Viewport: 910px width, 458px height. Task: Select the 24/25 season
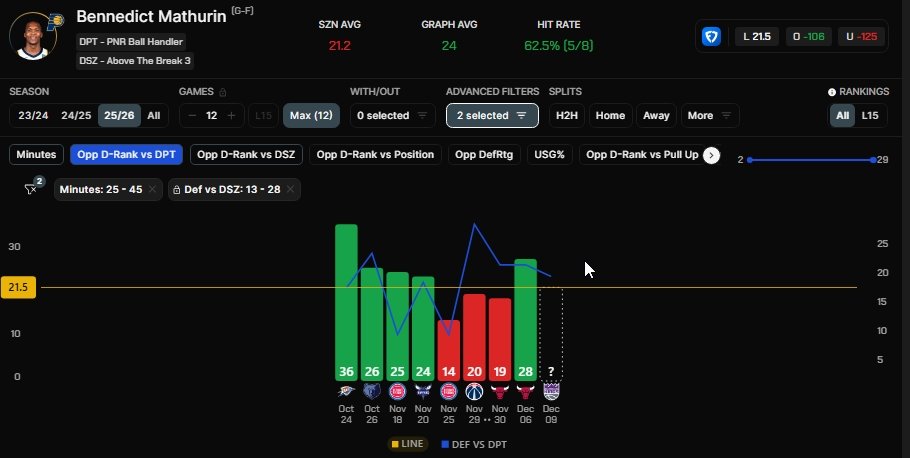tap(76, 116)
